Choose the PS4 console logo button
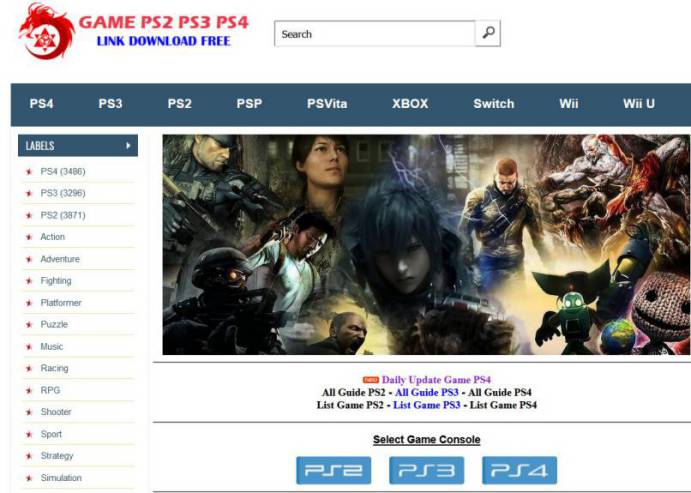This screenshot has width=691, height=493. pos(520,471)
